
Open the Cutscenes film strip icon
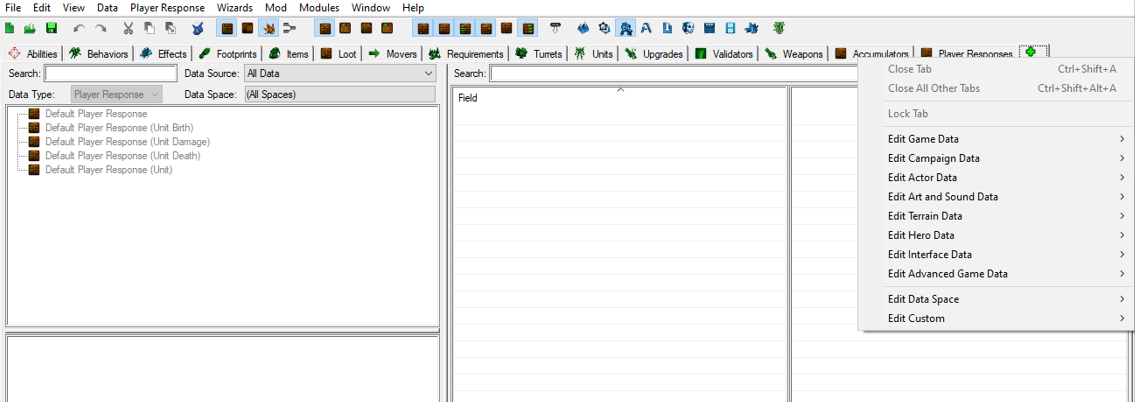730,29
